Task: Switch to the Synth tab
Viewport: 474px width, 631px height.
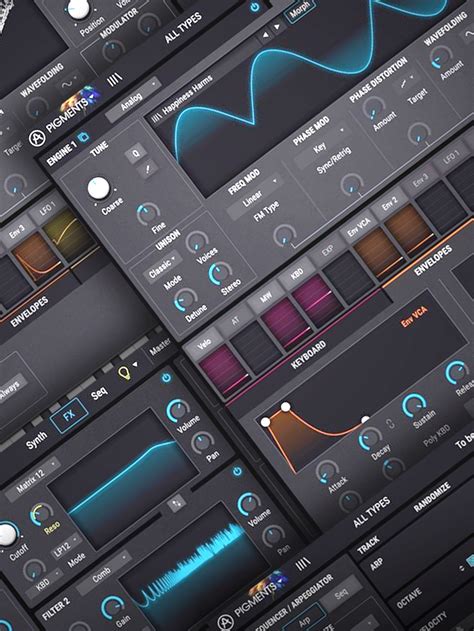Action: (x=36, y=440)
